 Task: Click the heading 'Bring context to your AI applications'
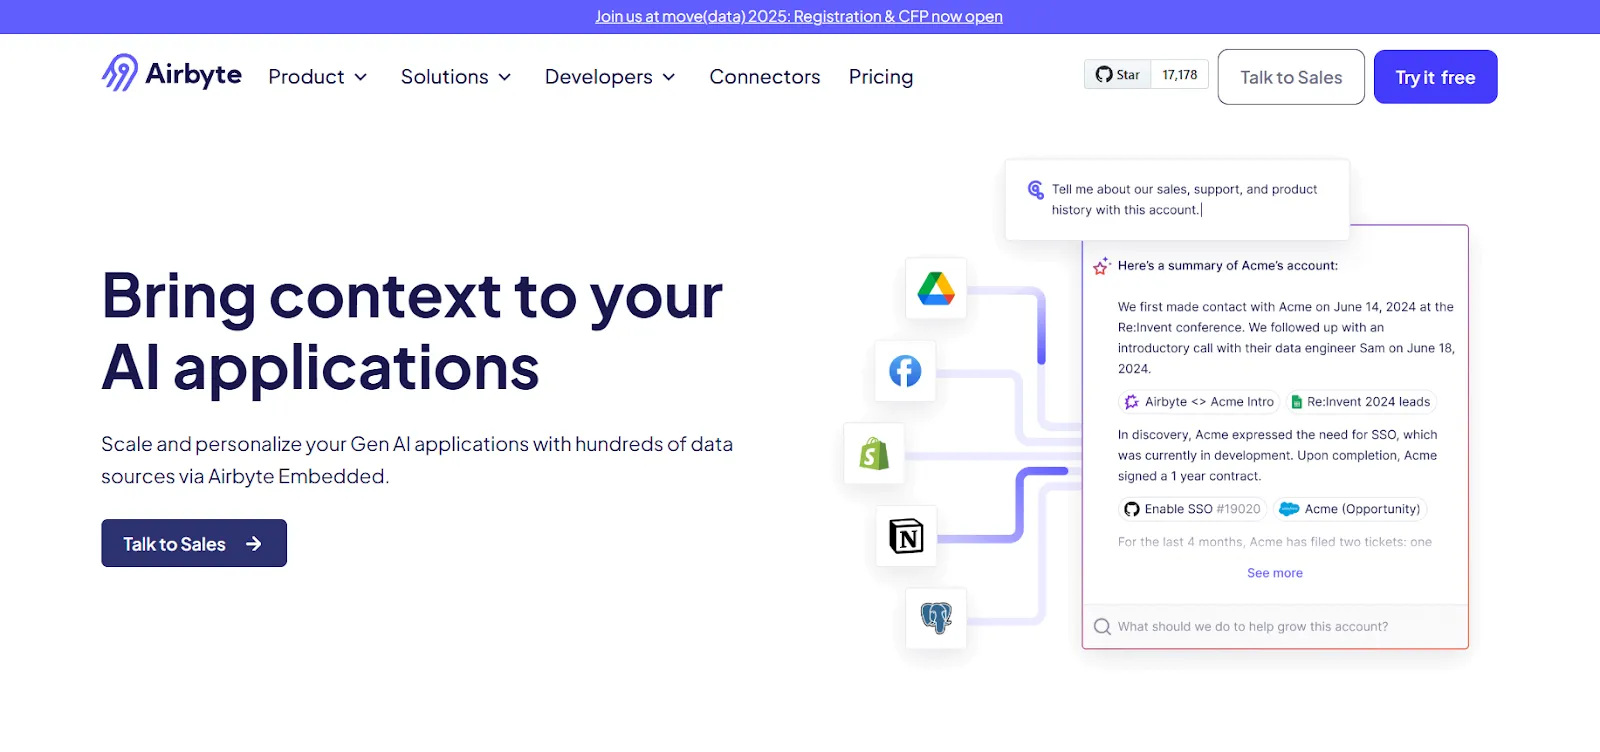[x=412, y=332]
